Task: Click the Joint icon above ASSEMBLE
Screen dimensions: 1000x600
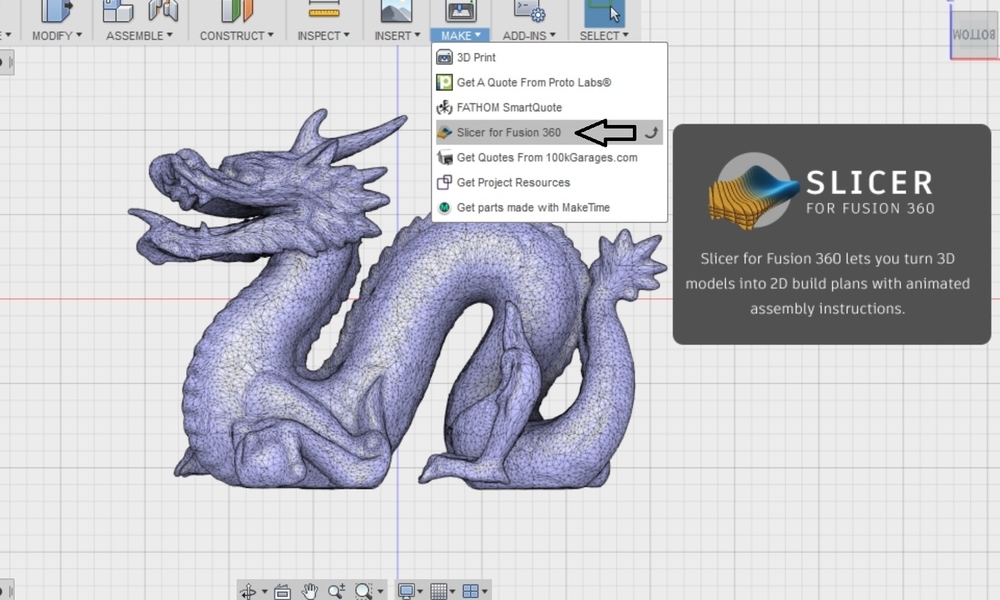Action: click(x=163, y=11)
